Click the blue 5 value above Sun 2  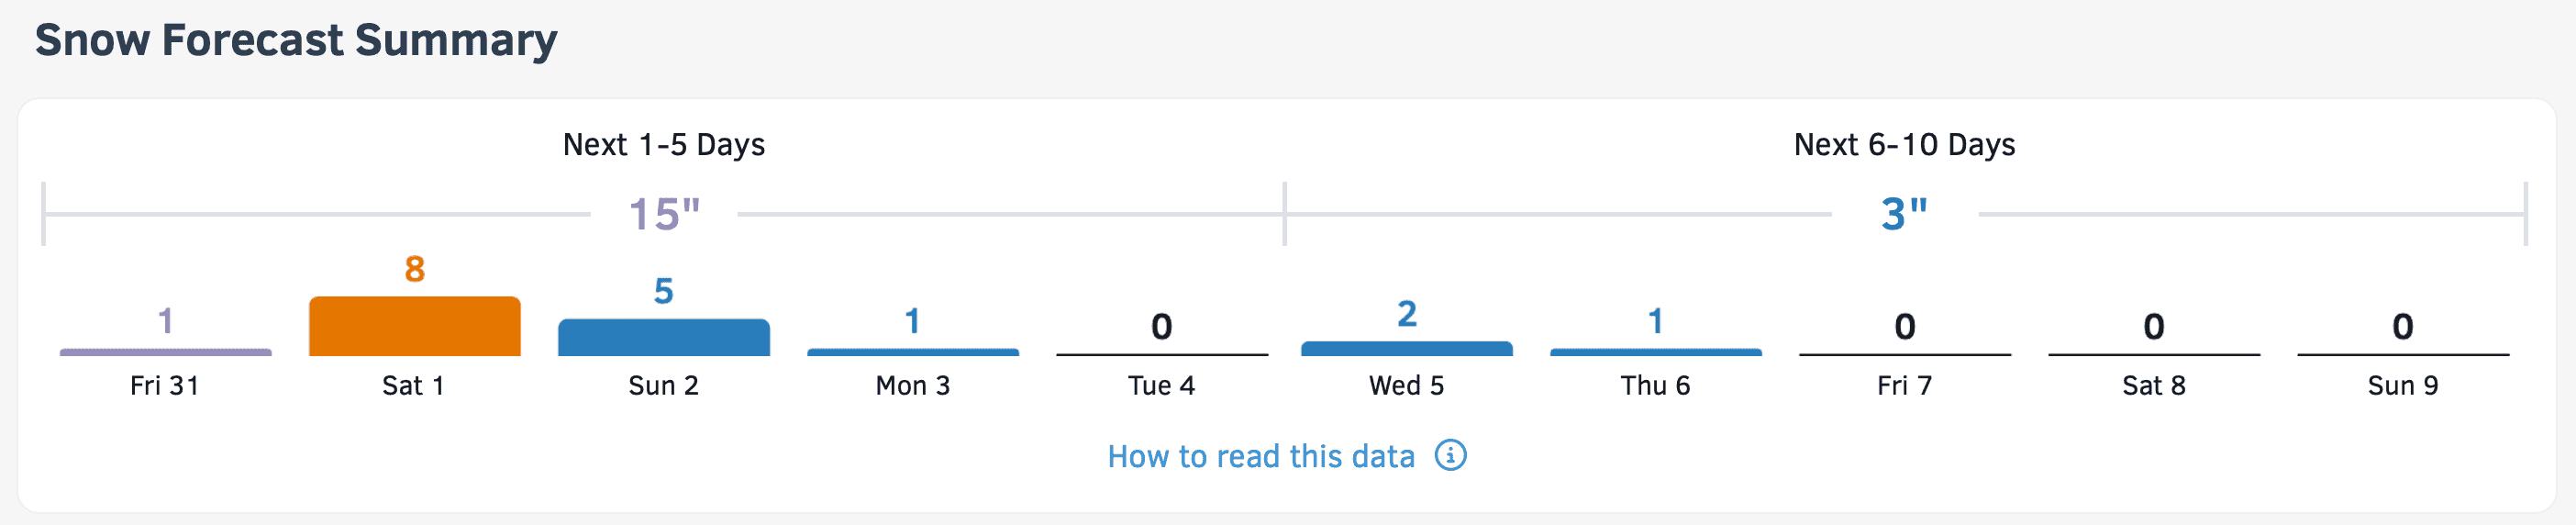click(x=663, y=291)
